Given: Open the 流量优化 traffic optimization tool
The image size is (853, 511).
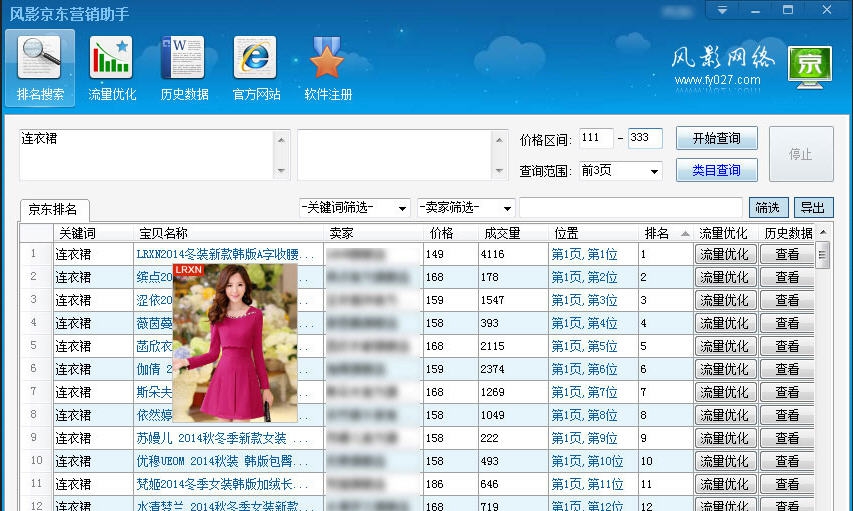Looking at the screenshot, I should pos(112,69).
